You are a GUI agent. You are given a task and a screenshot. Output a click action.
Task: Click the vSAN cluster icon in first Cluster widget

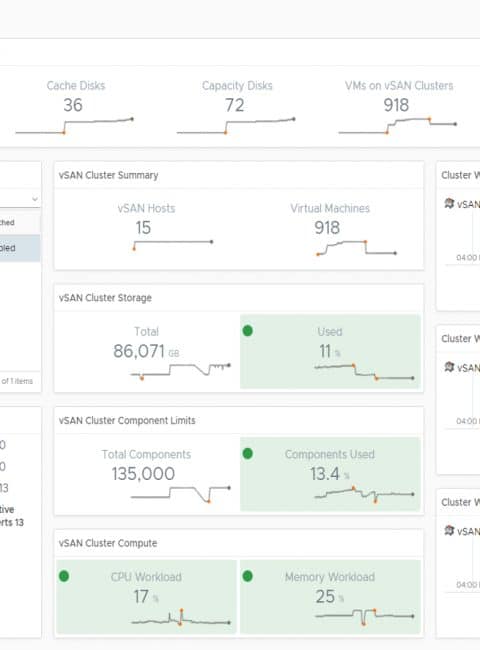[449, 203]
